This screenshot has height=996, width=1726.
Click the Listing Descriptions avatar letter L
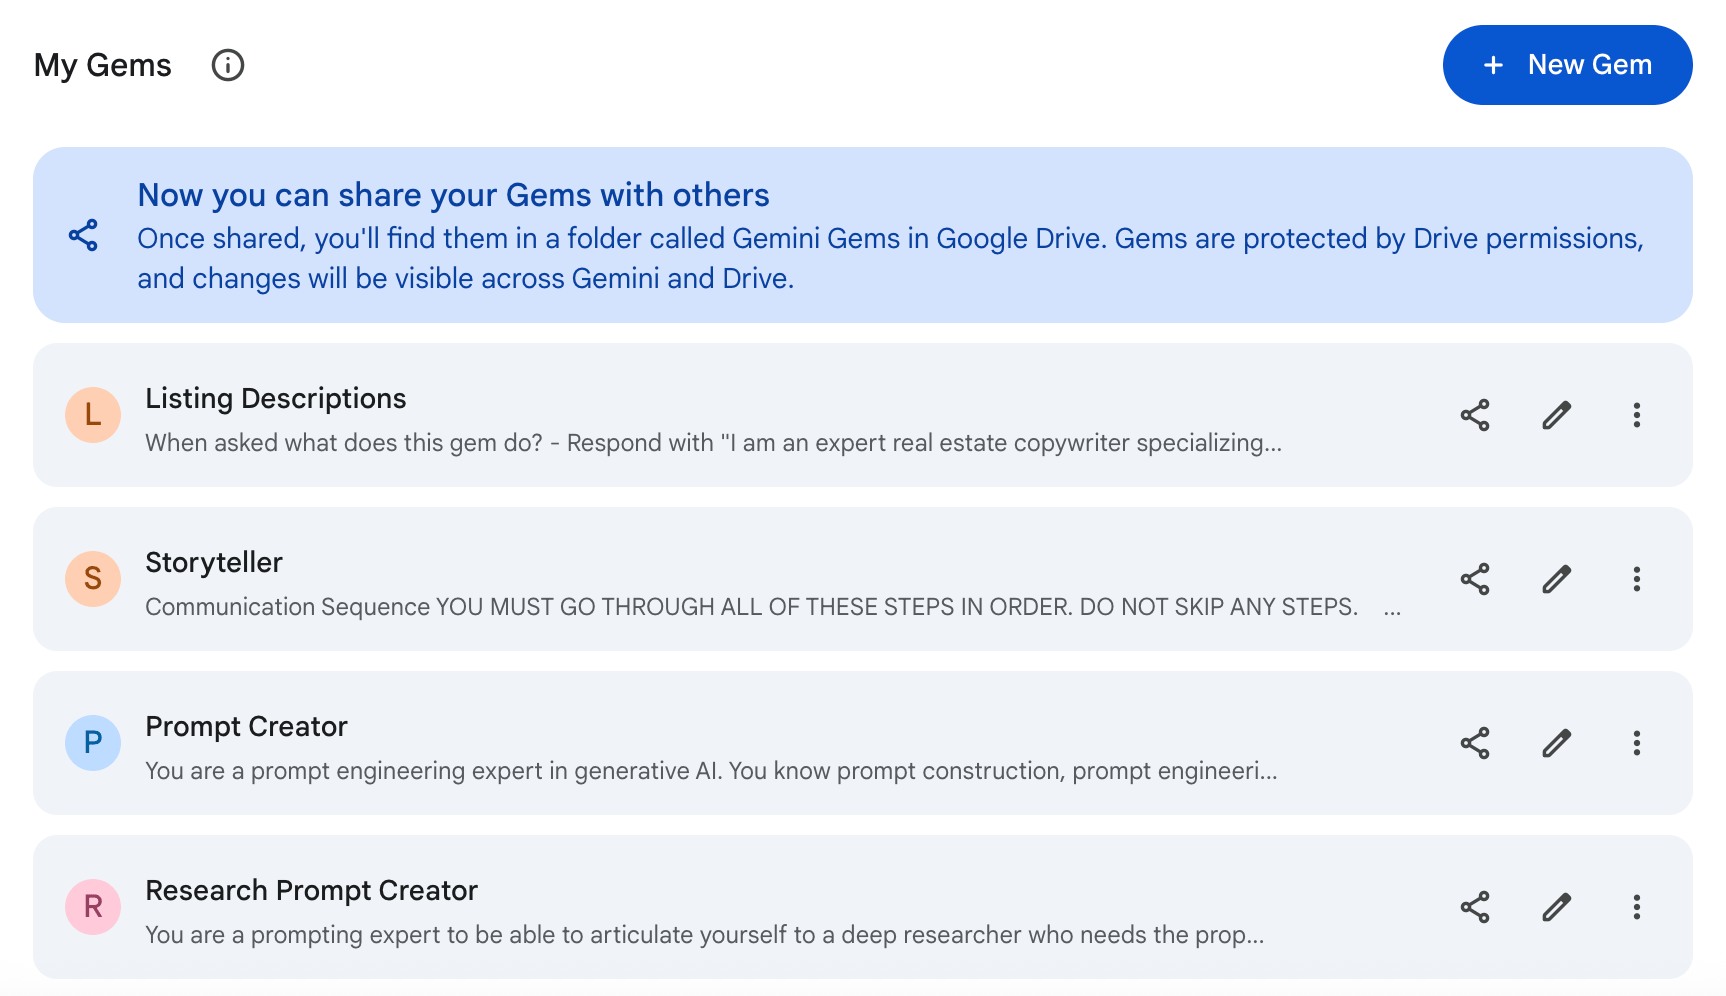(93, 415)
